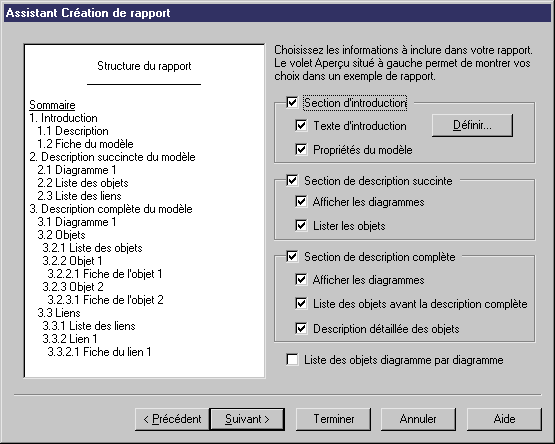
Task: Uncheck Afficher les diagrammes in complète section
Action: click(301, 279)
